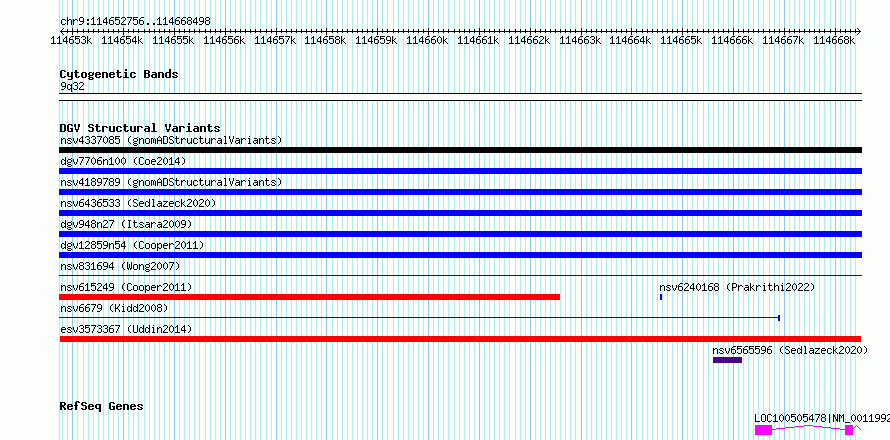Open the nsv6565596 (Sedlazeck2020) label
The width and height of the screenshot is (890, 440).
[790, 350]
